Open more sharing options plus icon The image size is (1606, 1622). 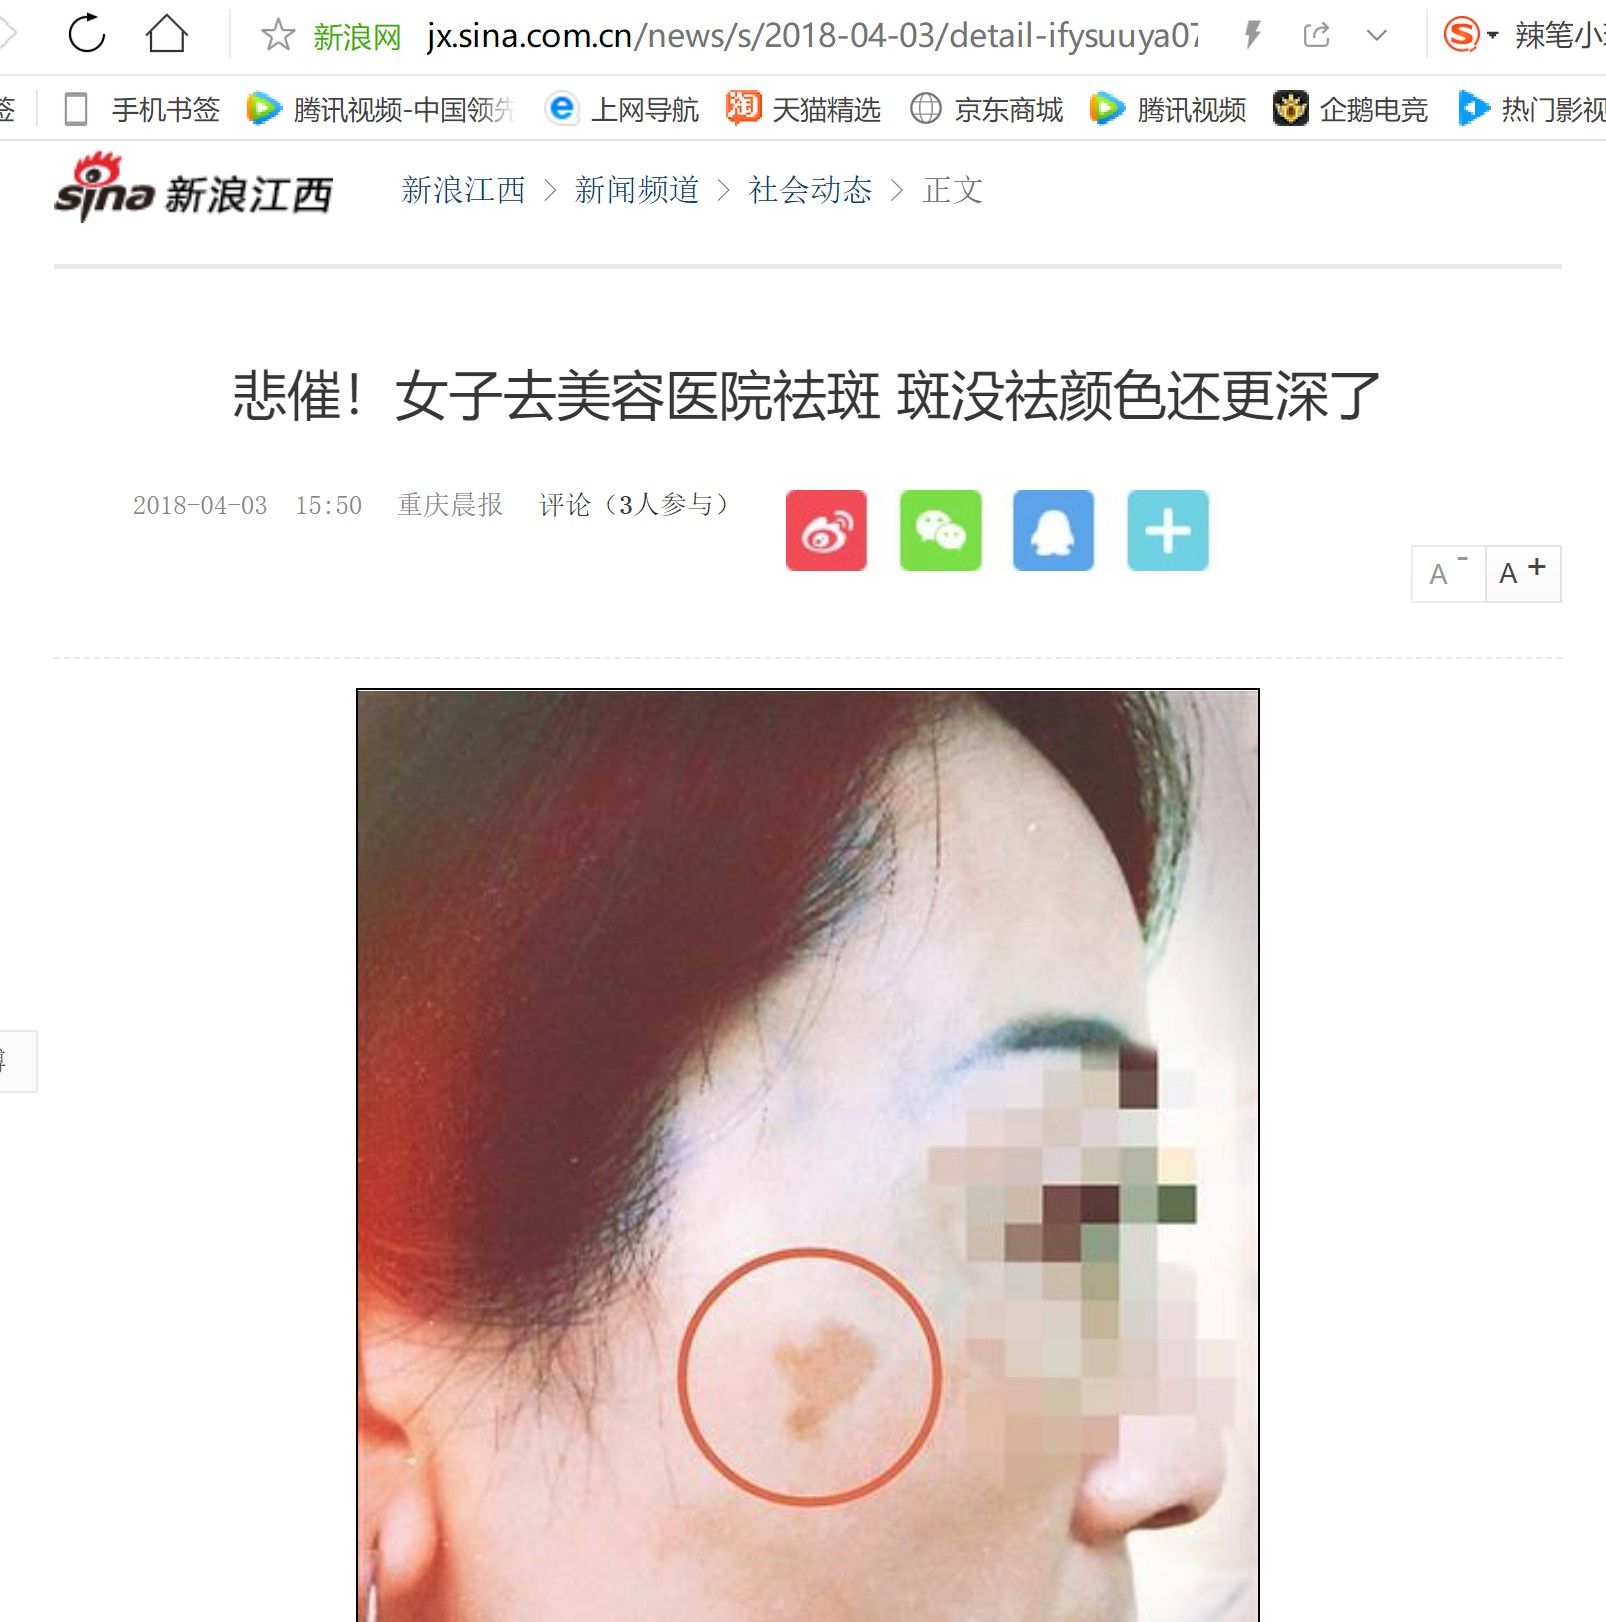1167,530
